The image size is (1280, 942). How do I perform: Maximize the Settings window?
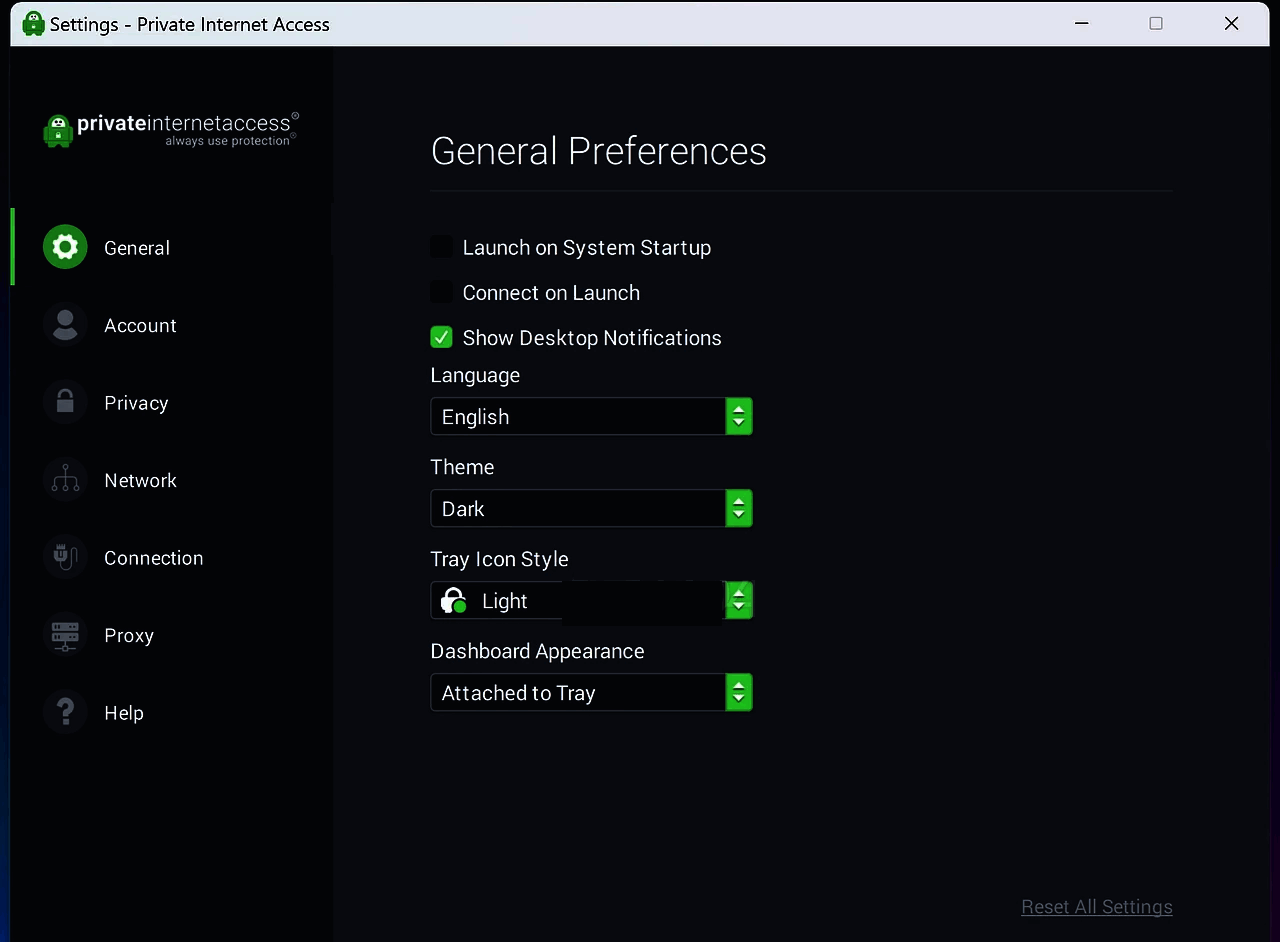click(1156, 23)
